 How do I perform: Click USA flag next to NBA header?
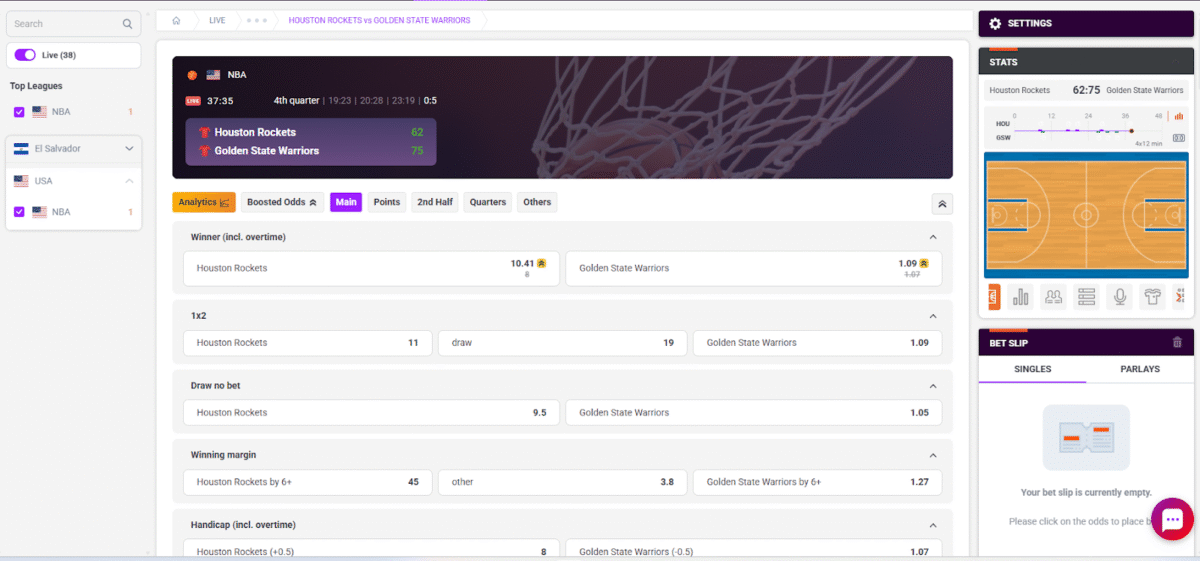click(x=213, y=75)
